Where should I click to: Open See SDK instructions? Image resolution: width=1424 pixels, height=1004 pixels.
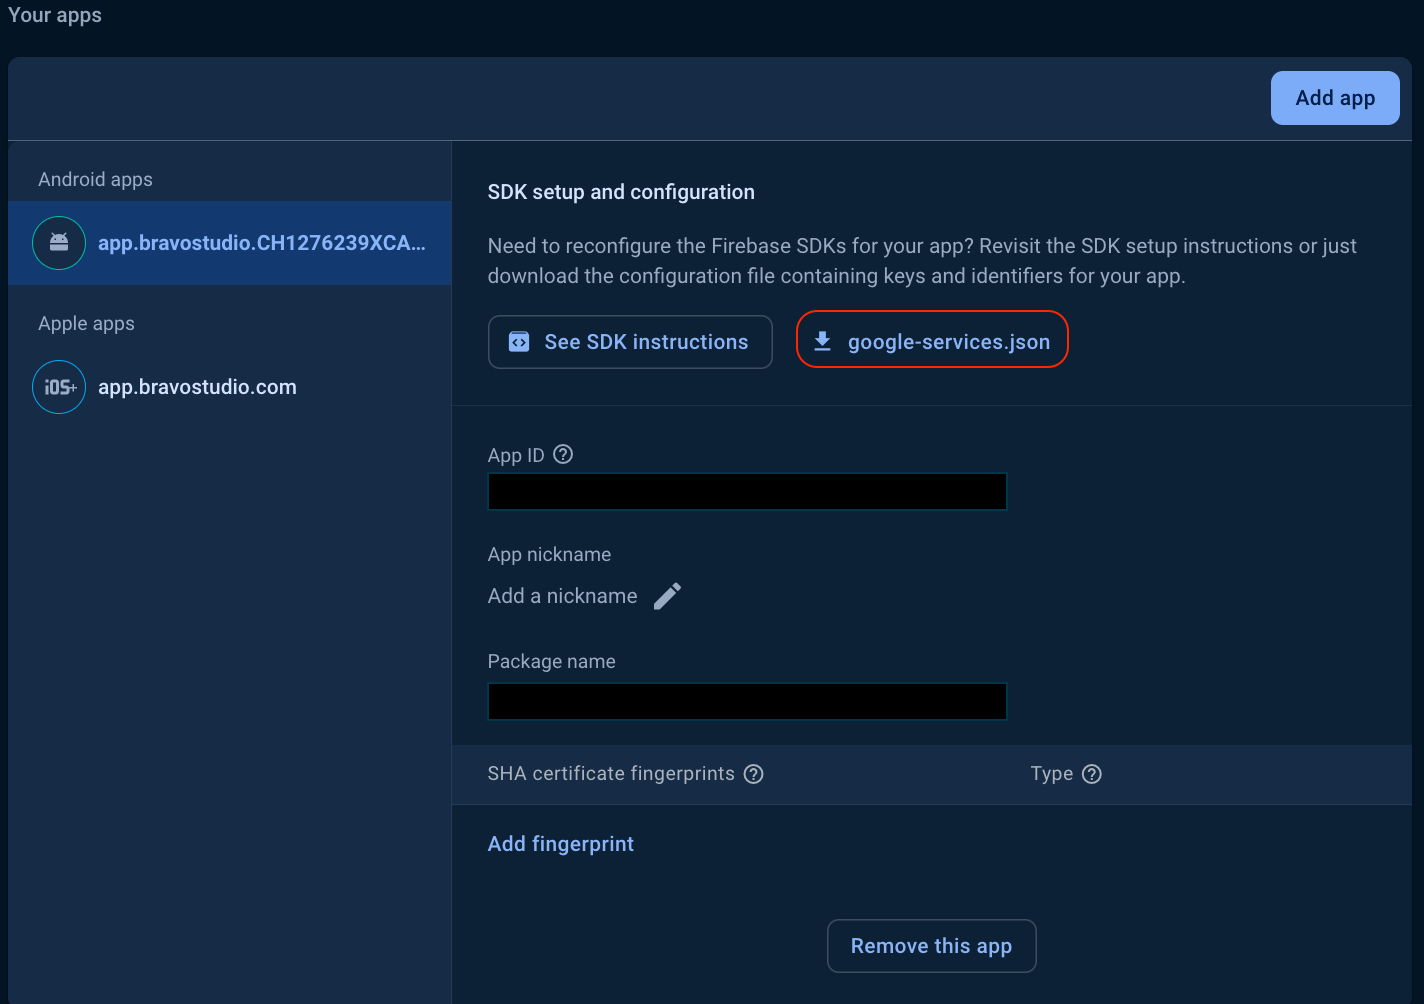630,342
